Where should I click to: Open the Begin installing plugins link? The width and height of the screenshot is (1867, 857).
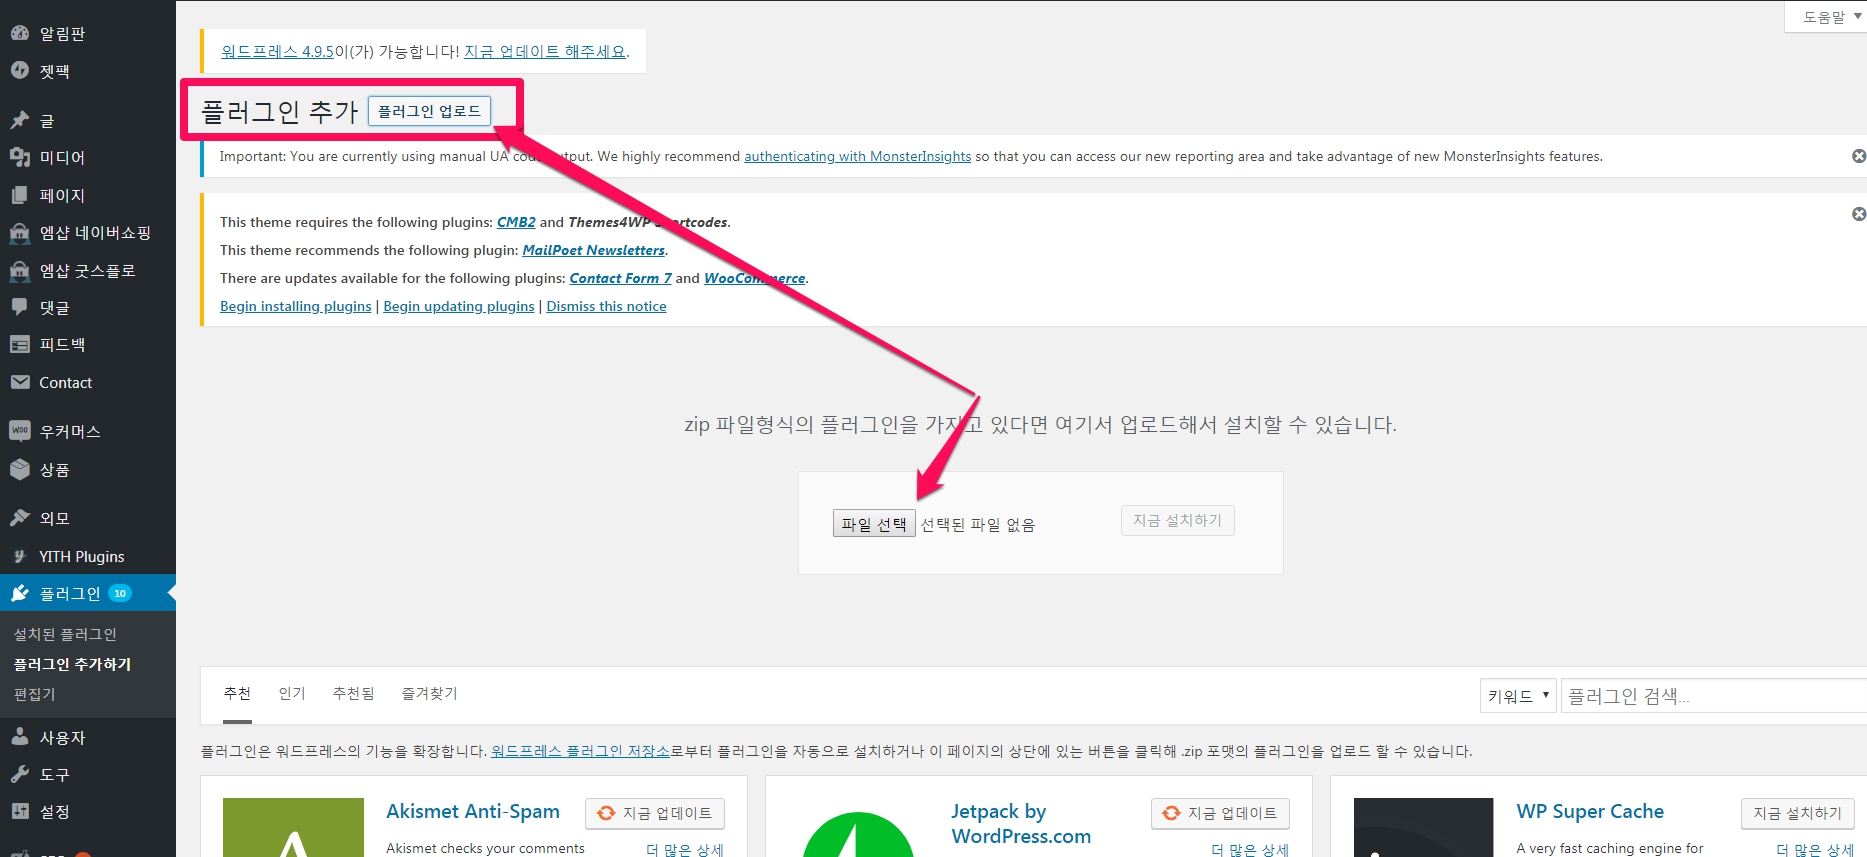[295, 306]
